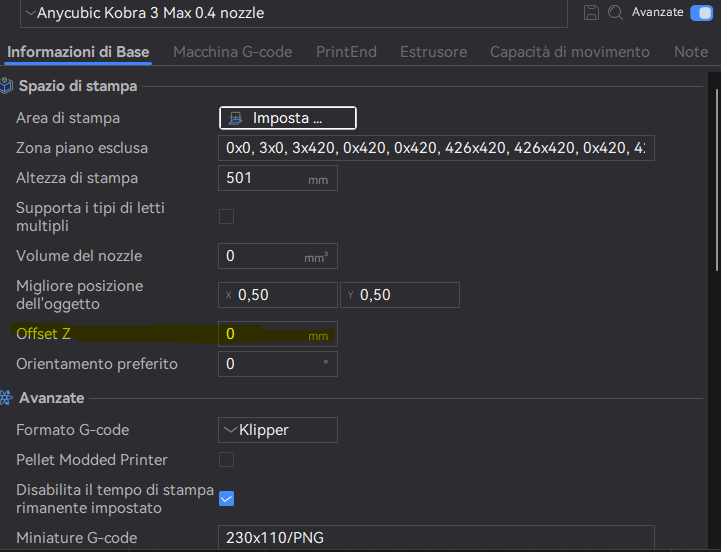
Task: Edit the Altezza di stampa value 501
Action: (x=278, y=178)
